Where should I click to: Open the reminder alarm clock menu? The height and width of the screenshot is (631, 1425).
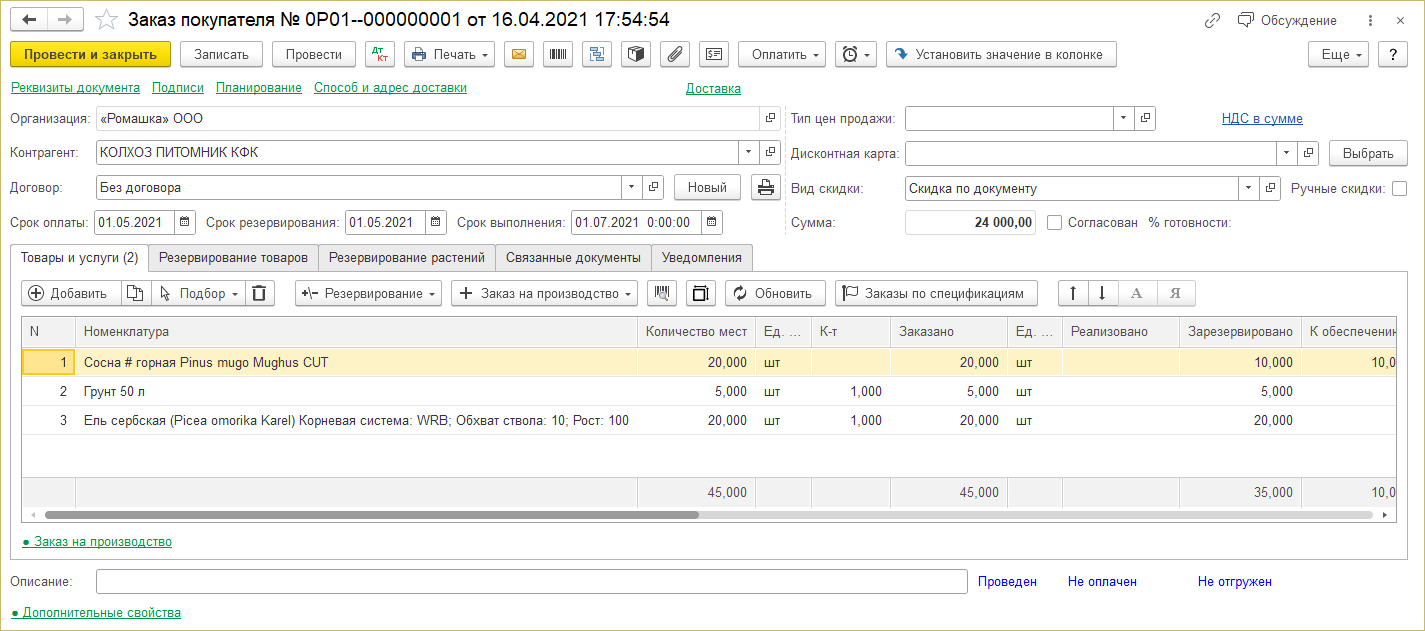tap(856, 54)
